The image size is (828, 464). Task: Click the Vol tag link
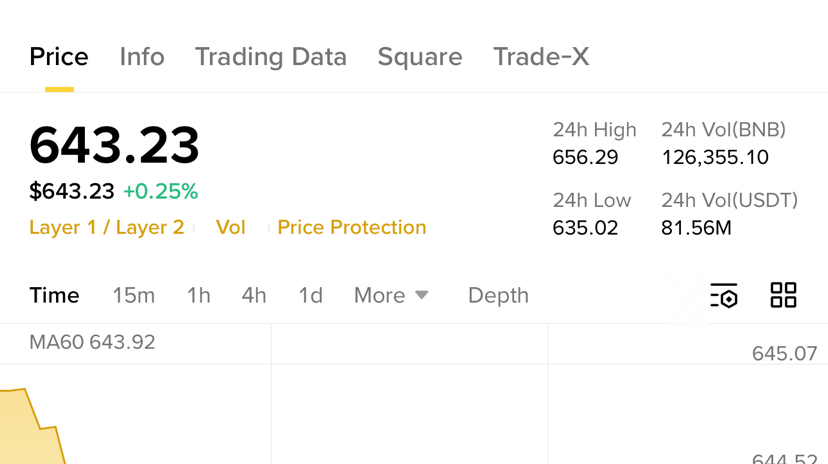click(231, 228)
